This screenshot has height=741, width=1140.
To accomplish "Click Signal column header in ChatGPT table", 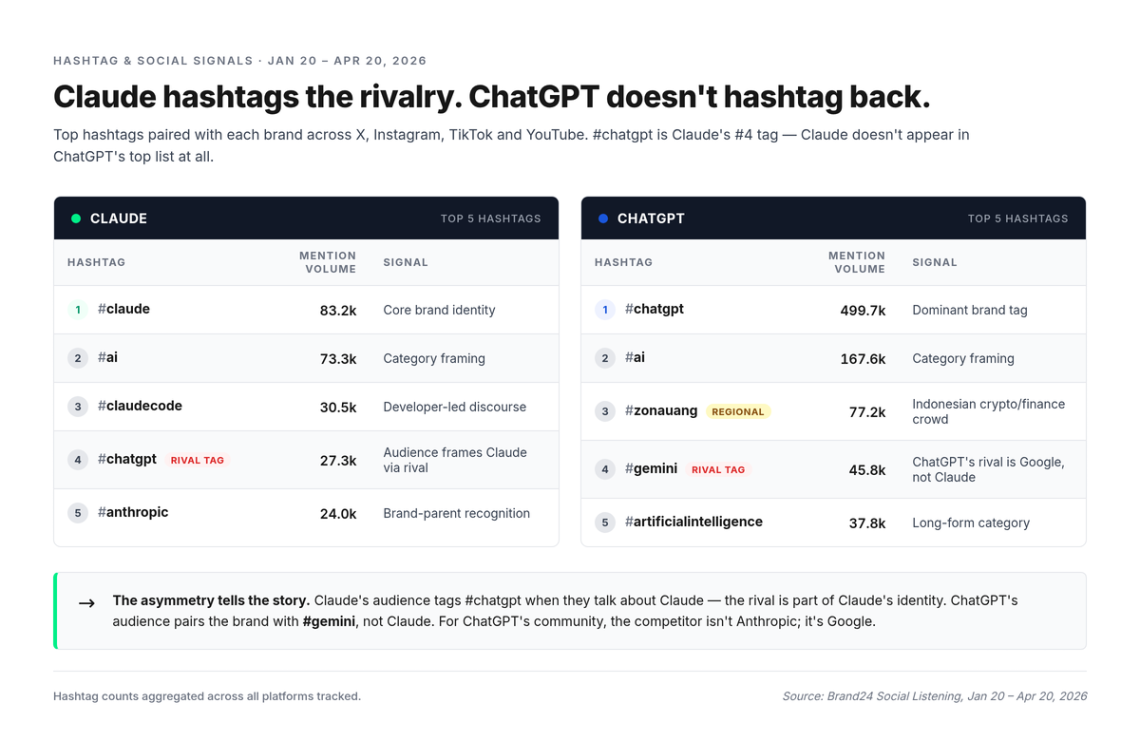I will click(934, 262).
